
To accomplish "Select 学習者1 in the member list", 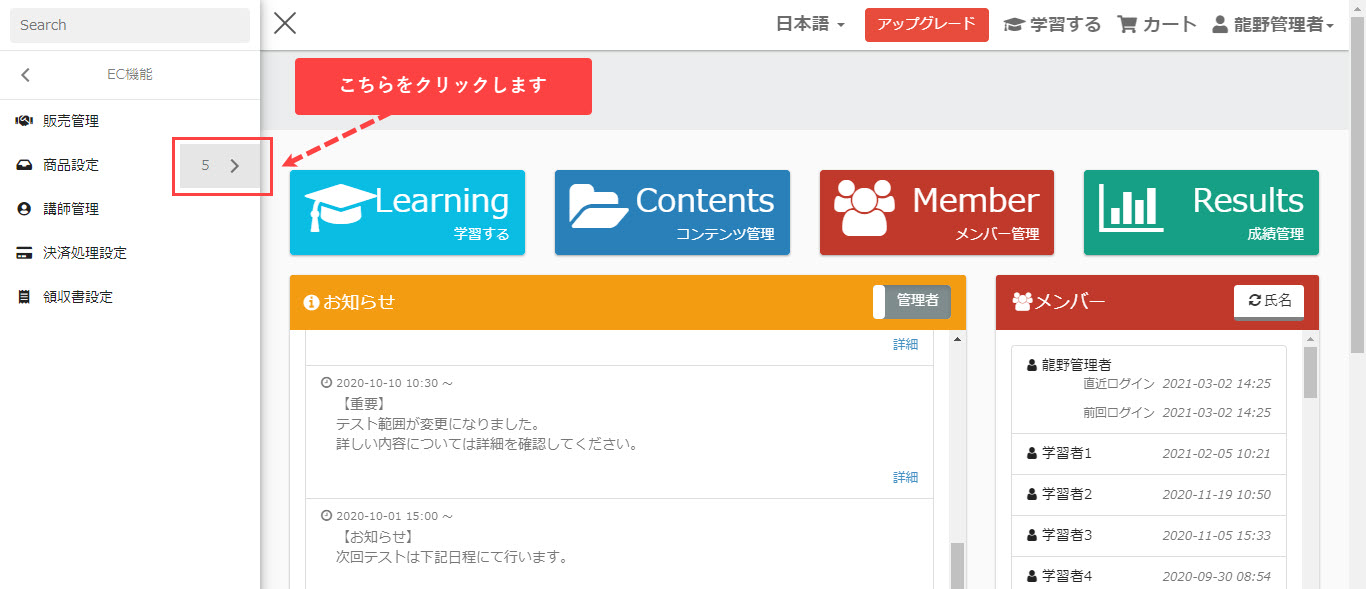I will 1067,453.
